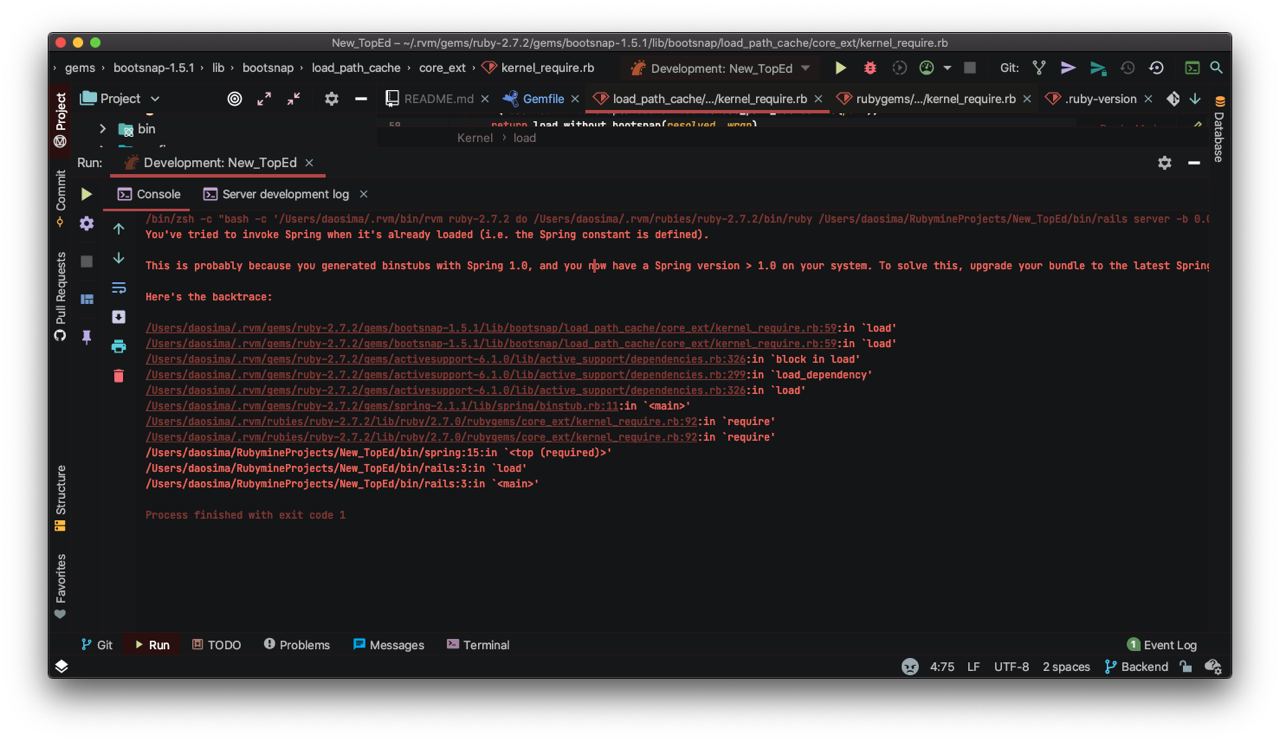
Task: Open Git history clock icon
Action: (x=1127, y=68)
